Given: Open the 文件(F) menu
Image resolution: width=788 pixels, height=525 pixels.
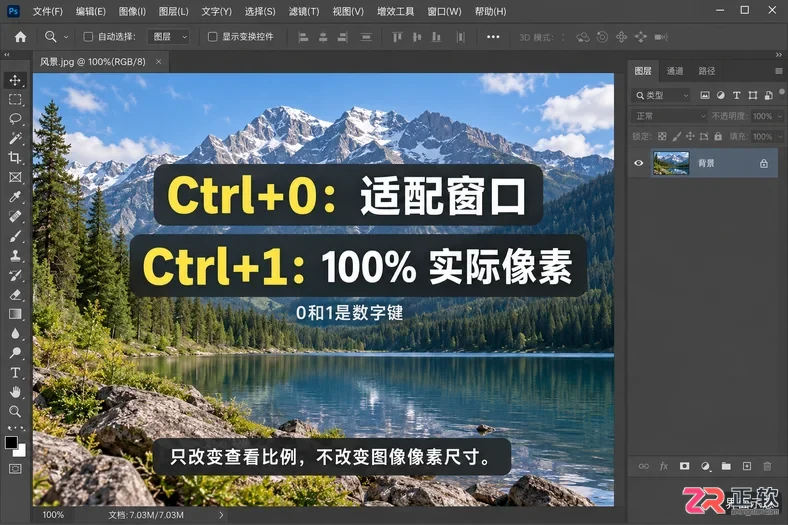Looking at the screenshot, I should [x=48, y=11].
